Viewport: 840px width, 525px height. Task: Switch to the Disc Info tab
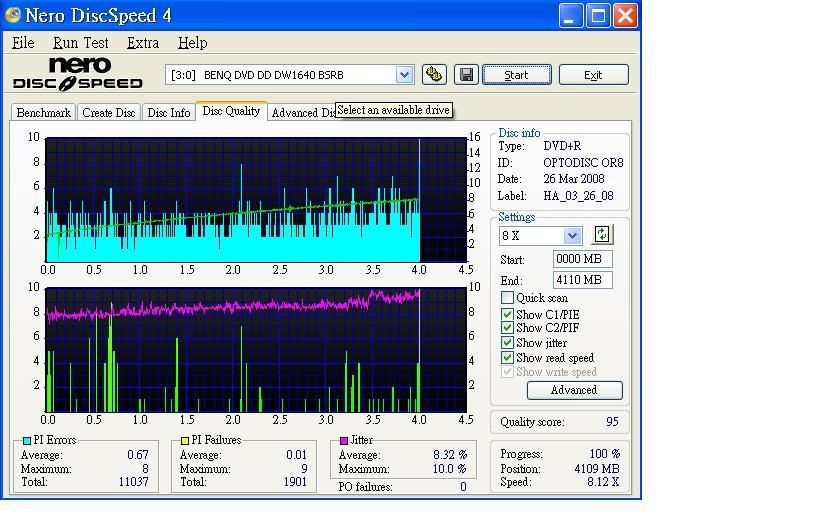pos(169,112)
